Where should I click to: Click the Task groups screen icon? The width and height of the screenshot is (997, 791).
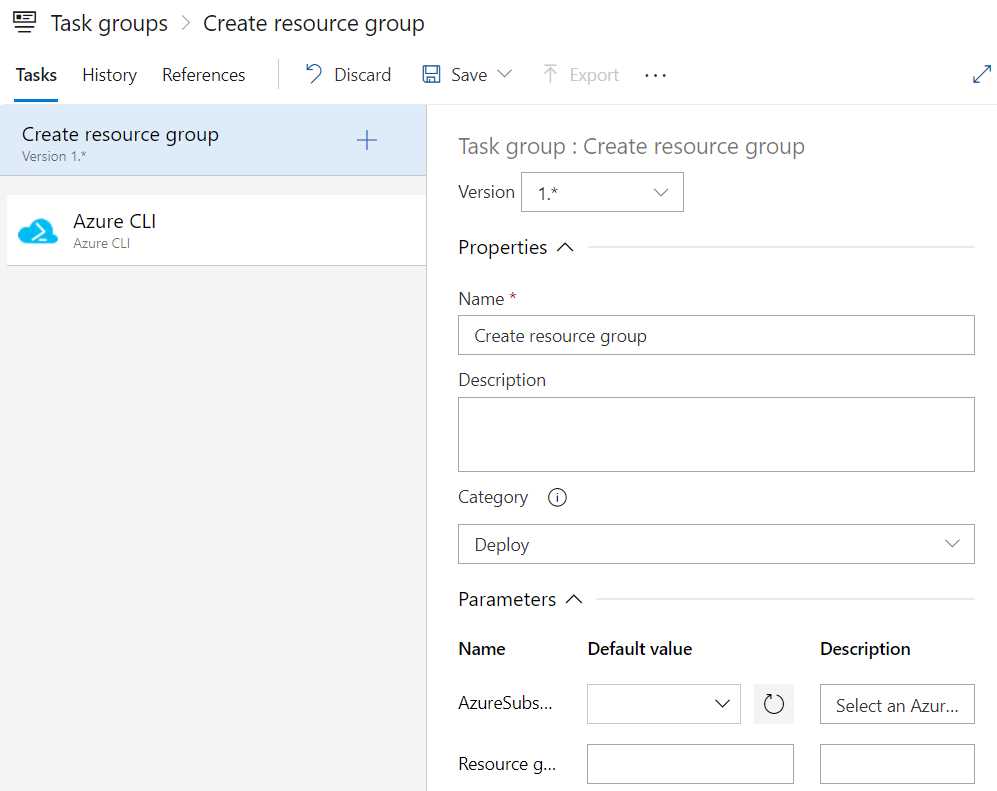[24, 22]
